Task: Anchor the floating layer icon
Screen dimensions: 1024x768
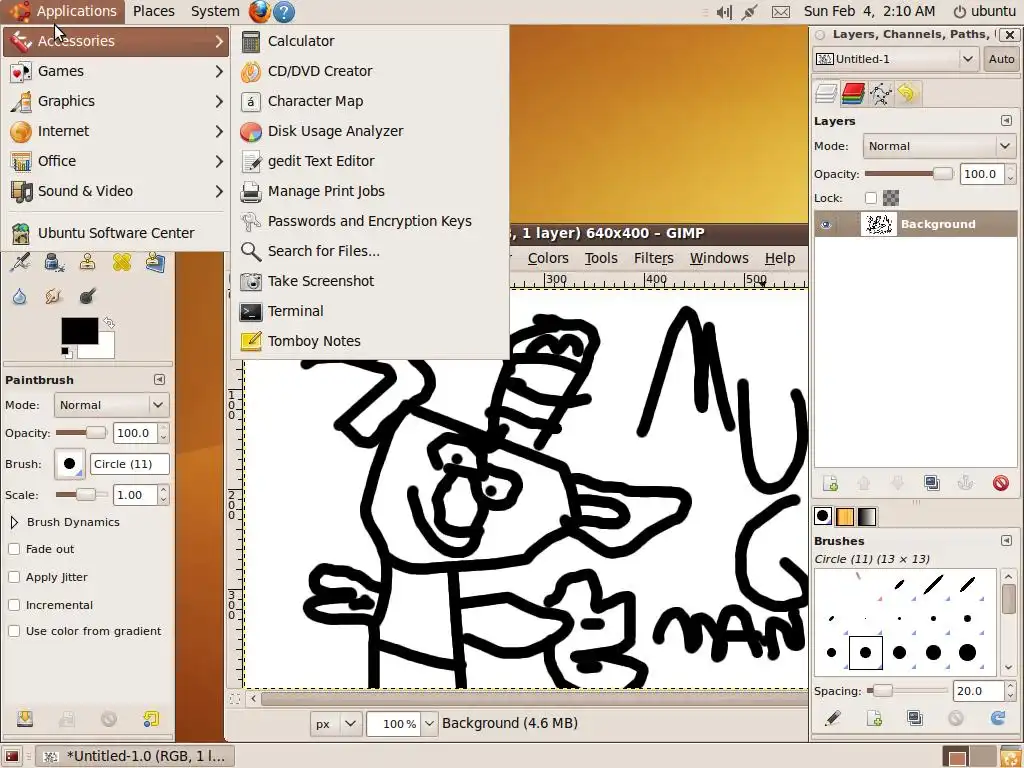Action: (x=965, y=483)
